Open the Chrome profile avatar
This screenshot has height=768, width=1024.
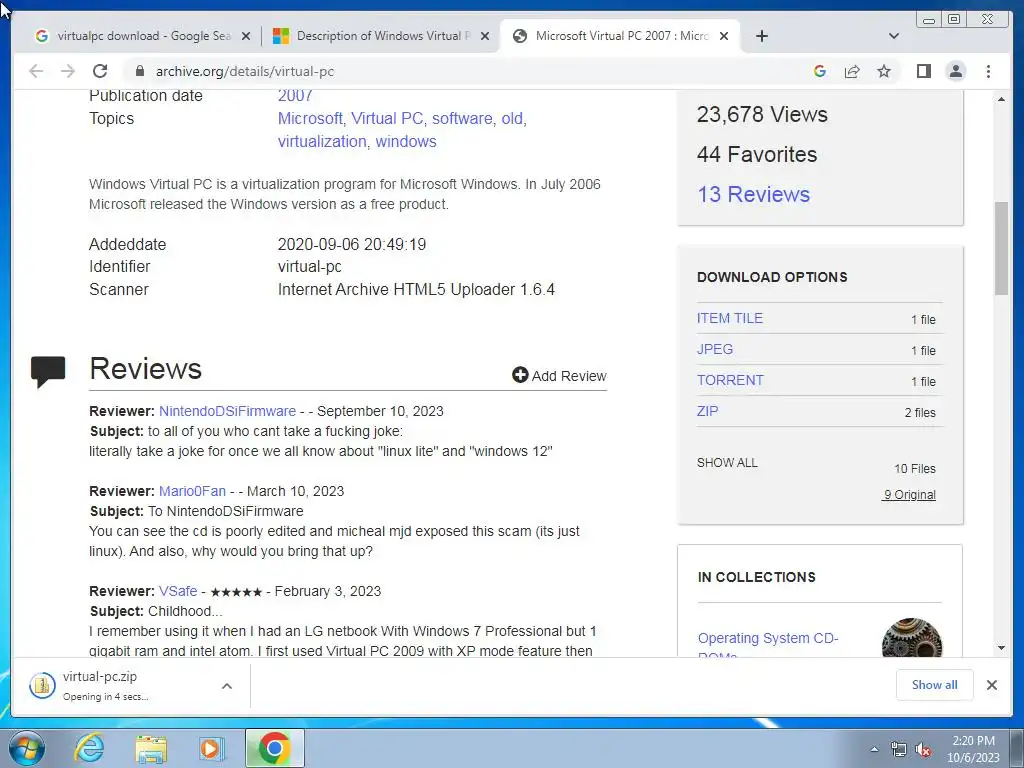click(955, 71)
